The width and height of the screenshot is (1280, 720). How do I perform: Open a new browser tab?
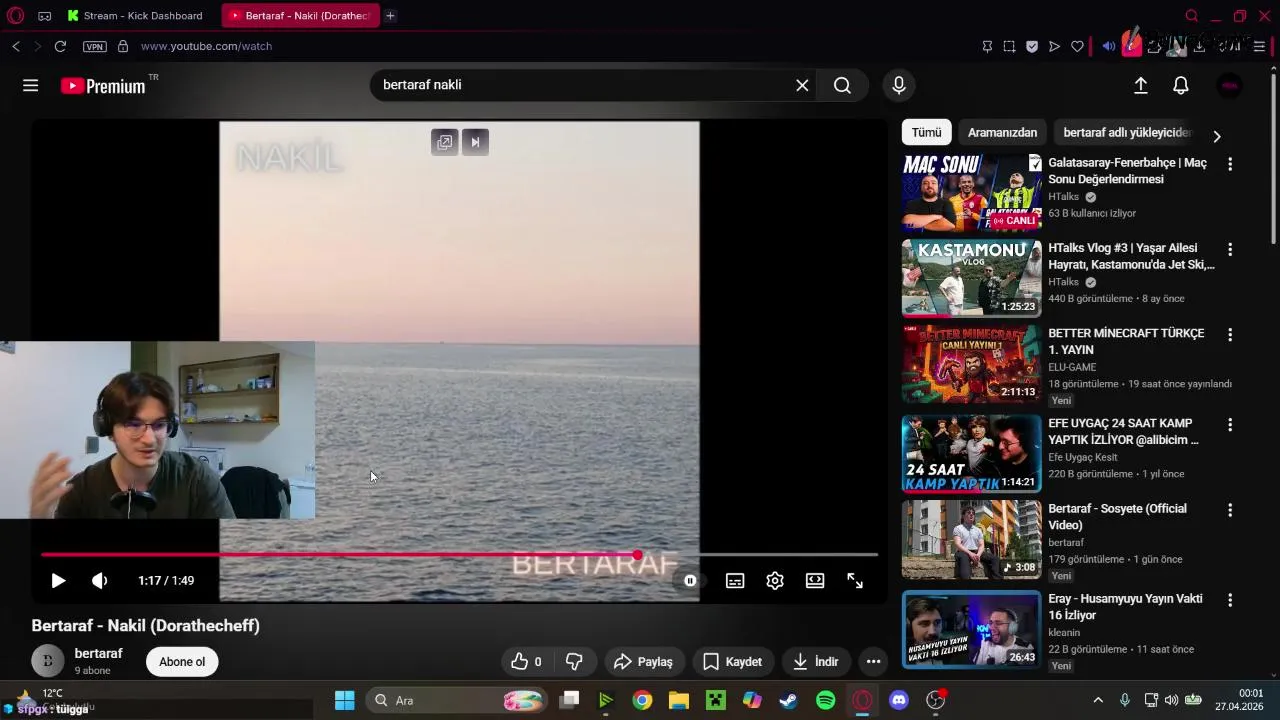click(x=390, y=15)
